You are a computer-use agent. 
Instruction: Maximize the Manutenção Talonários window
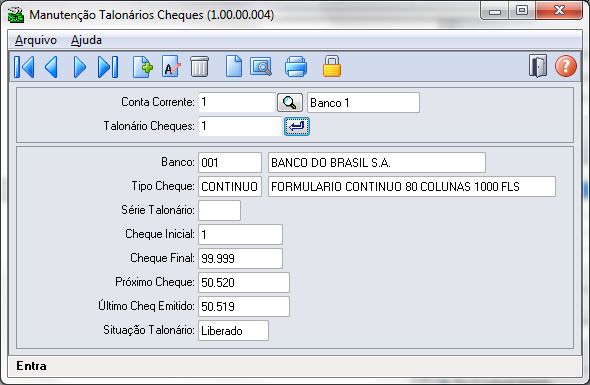coord(522,11)
